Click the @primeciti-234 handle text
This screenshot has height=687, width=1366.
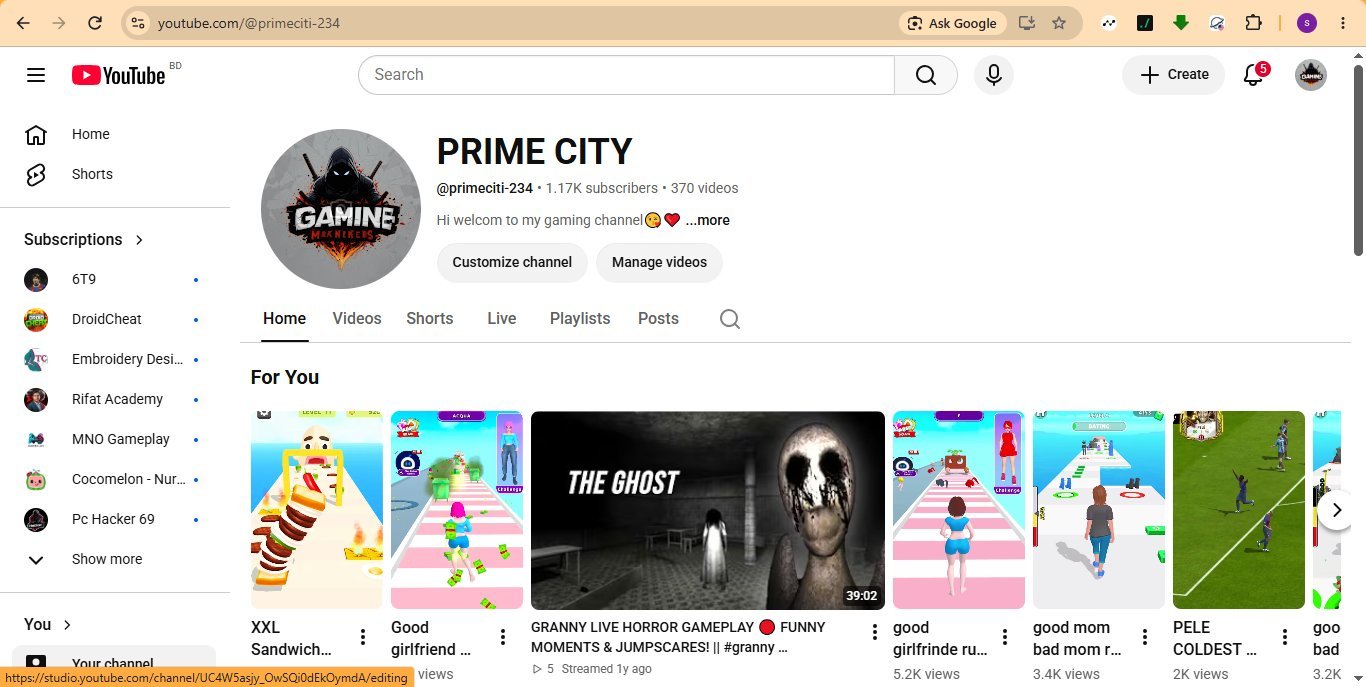[x=485, y=188]
